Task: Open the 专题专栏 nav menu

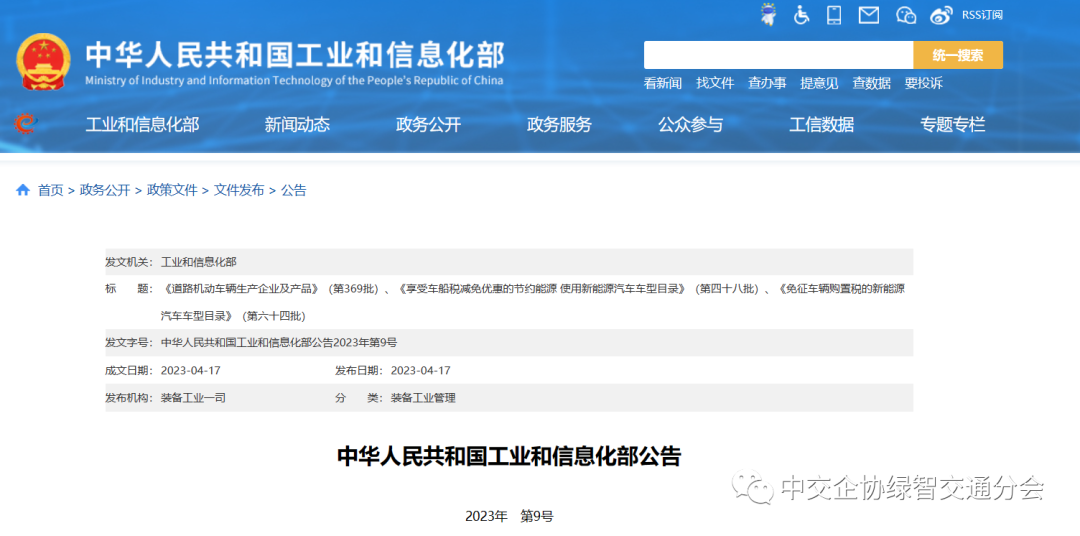Action: (953, 125)
